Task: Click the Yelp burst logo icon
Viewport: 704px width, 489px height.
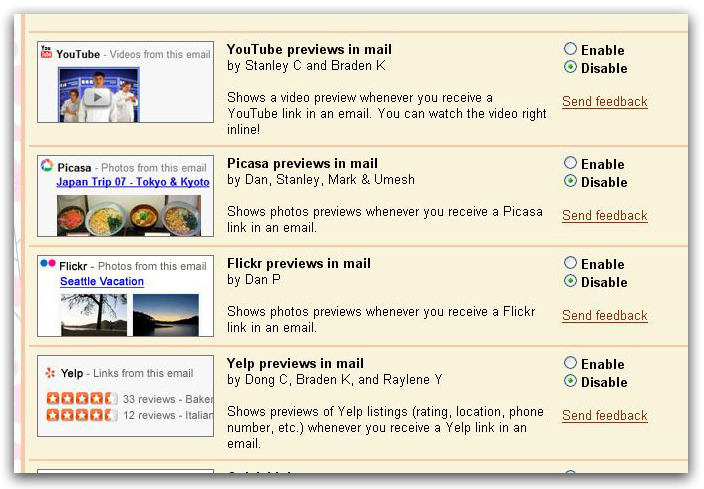Action: point(50,373)
